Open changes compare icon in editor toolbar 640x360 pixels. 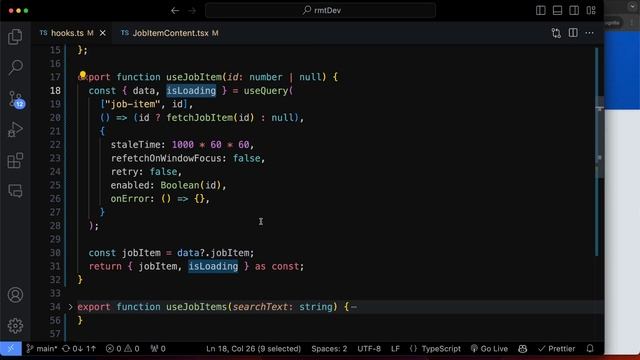pos(556,33)
